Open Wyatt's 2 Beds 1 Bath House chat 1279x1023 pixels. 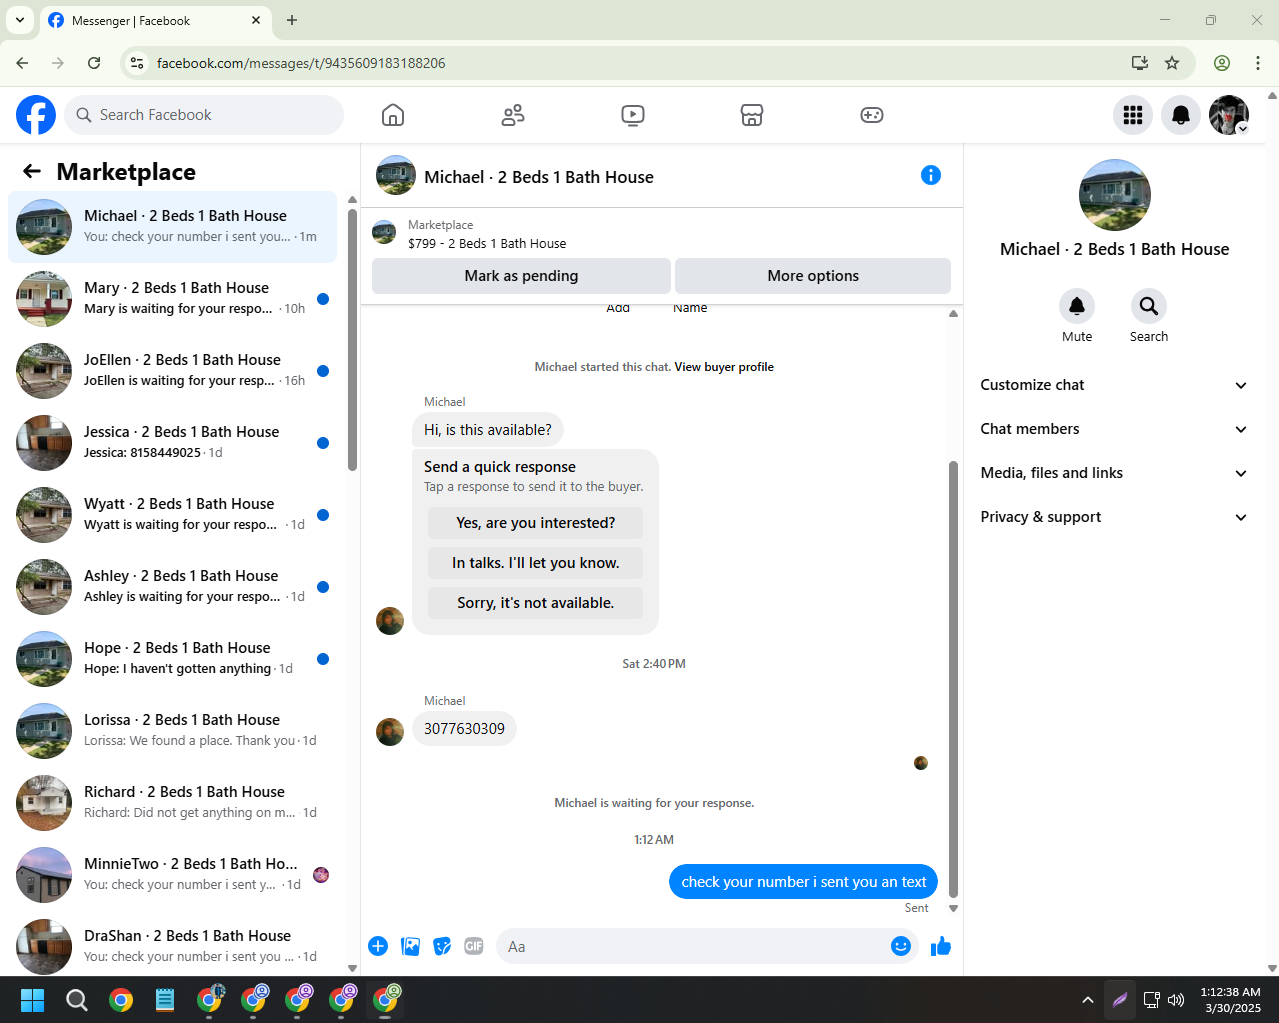172,515
